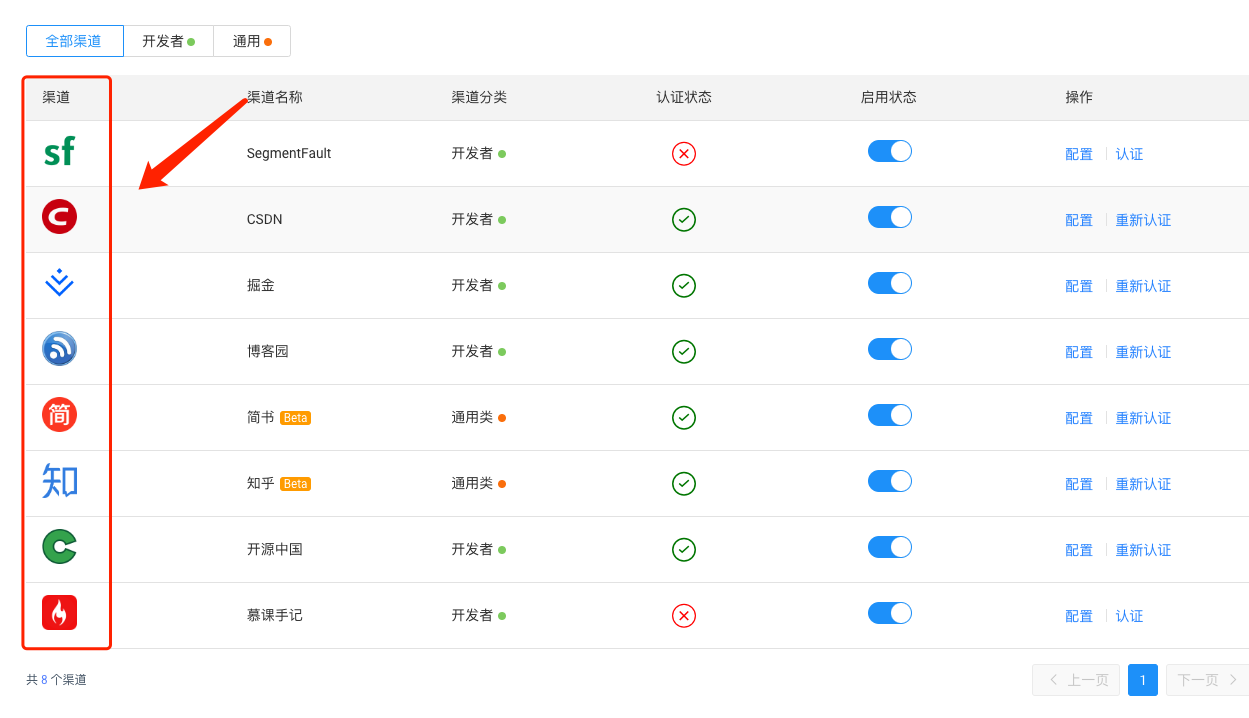Open 配置 for 知乎

point(1079,484)
